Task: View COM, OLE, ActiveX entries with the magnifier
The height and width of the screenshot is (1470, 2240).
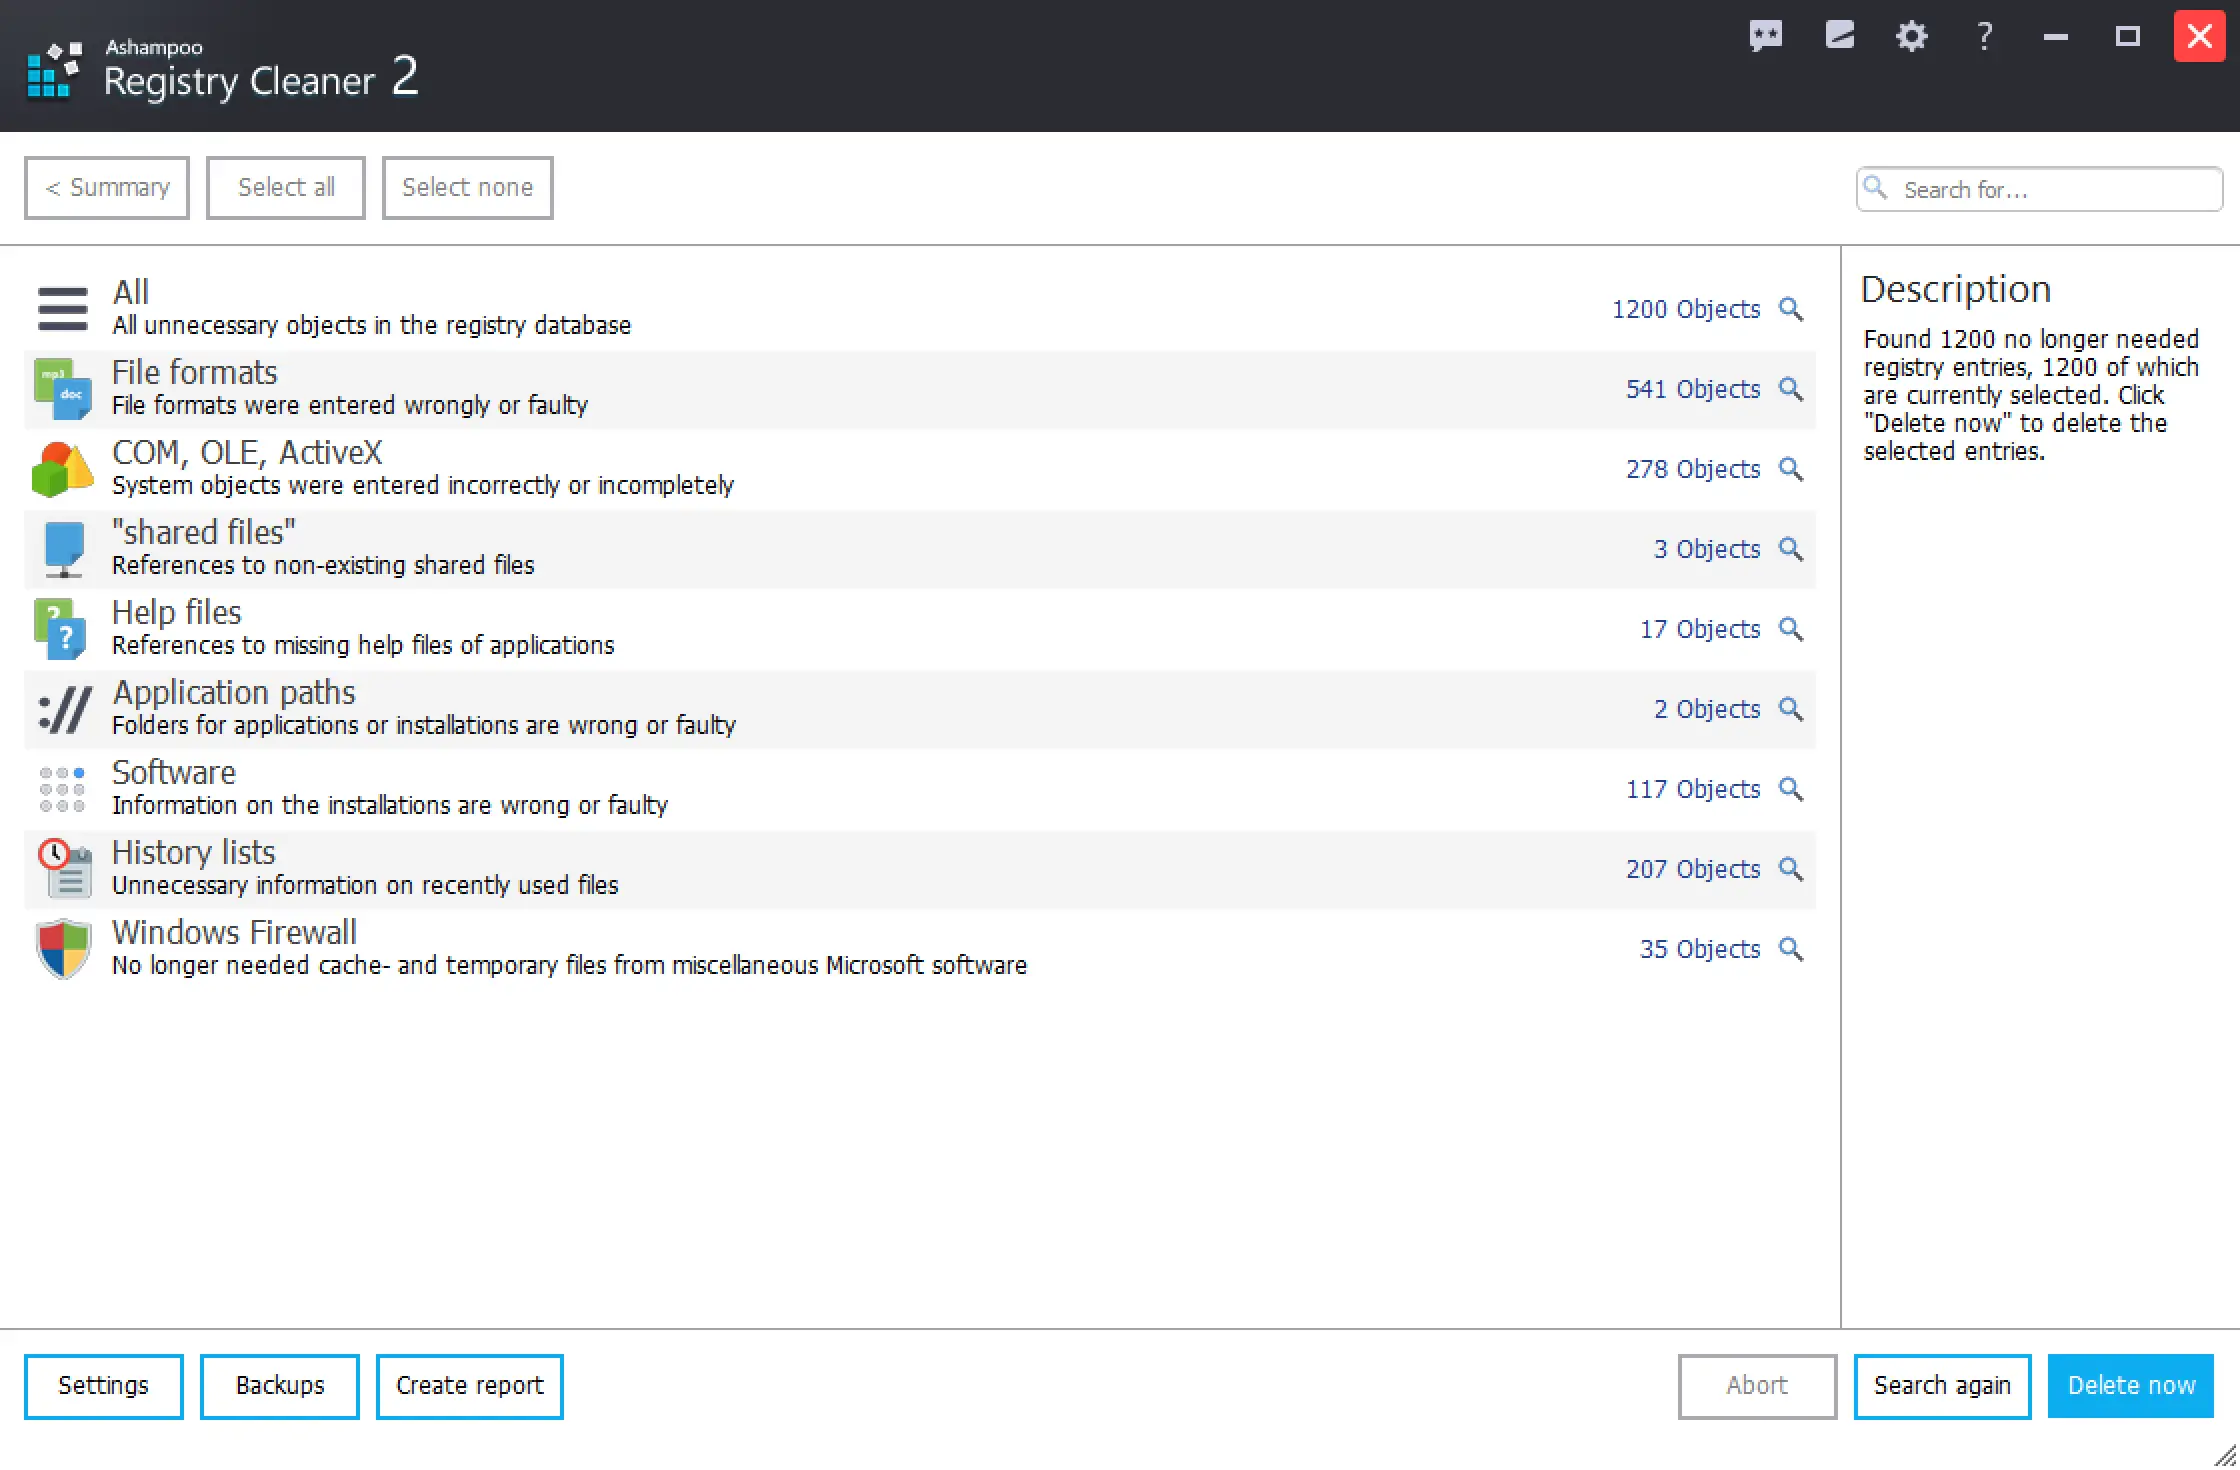Action: [x=1791, y=469]
